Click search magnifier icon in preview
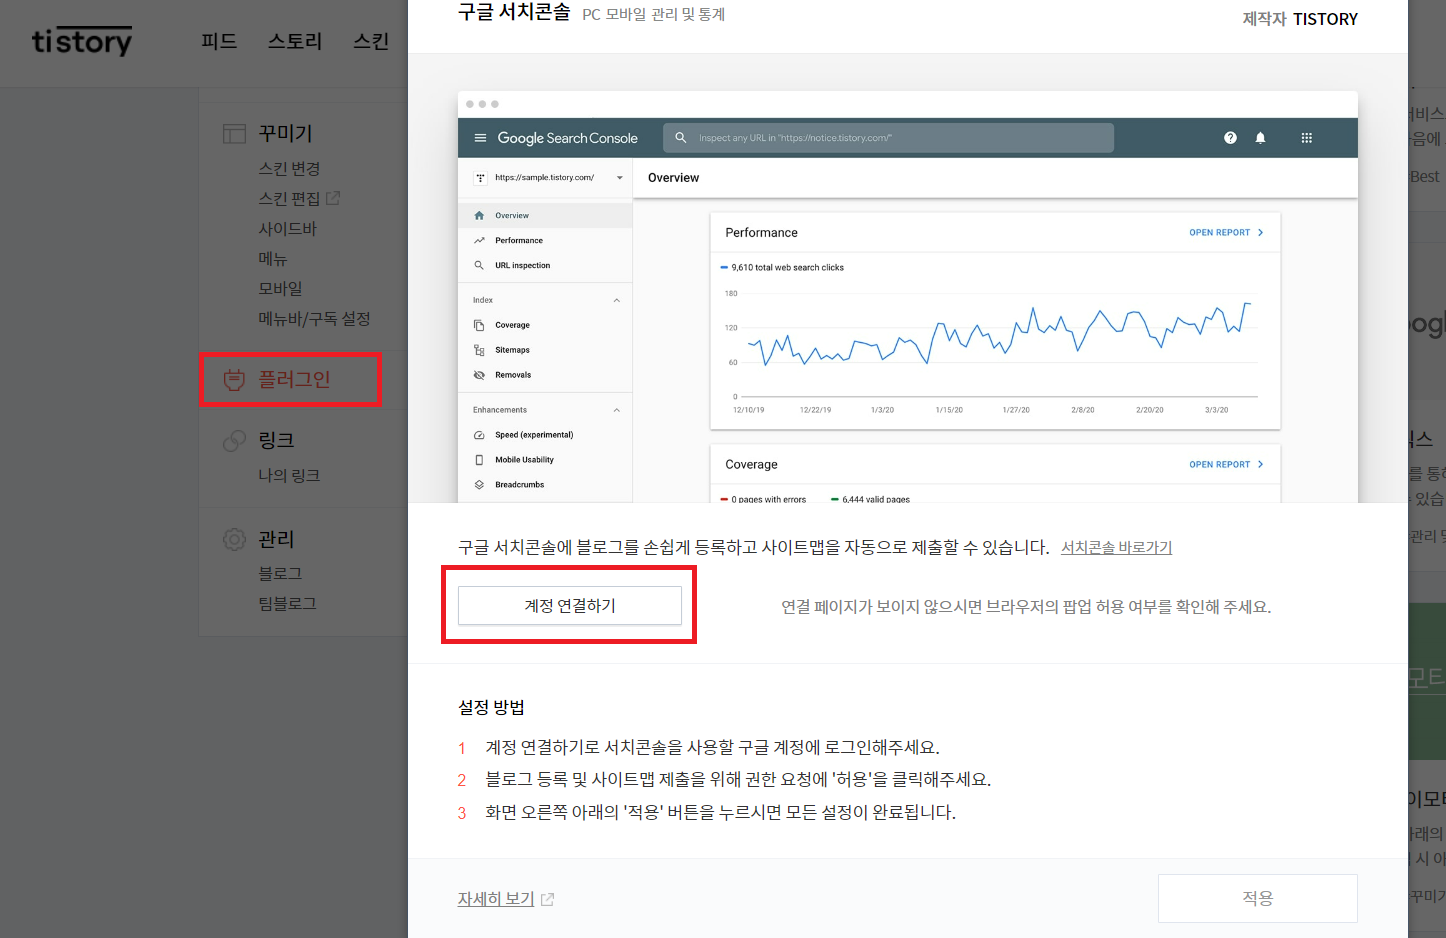The image size is (1446, 938). tap(681, 138)
